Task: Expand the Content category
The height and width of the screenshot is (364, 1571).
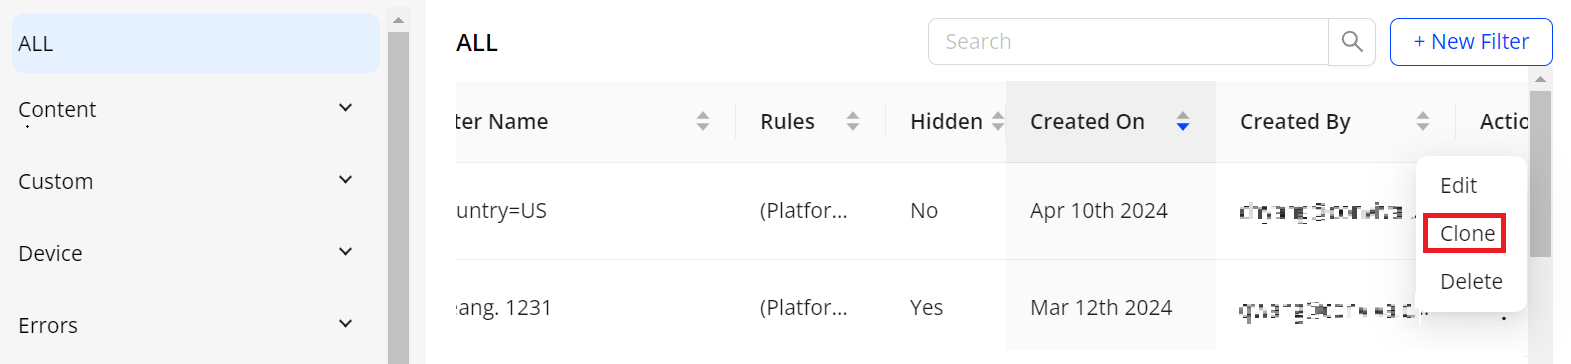Action: coord(345,108)
